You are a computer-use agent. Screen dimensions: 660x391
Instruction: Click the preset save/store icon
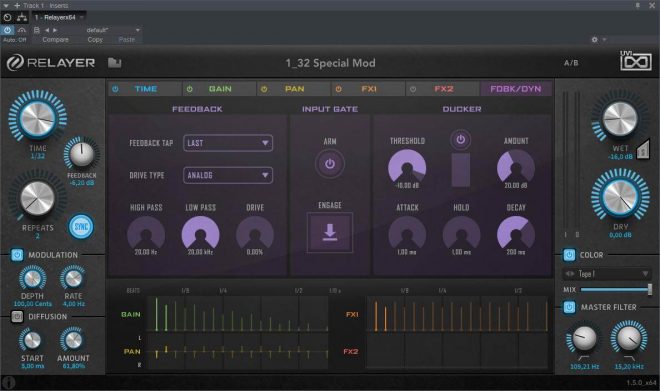coord(37,30)
